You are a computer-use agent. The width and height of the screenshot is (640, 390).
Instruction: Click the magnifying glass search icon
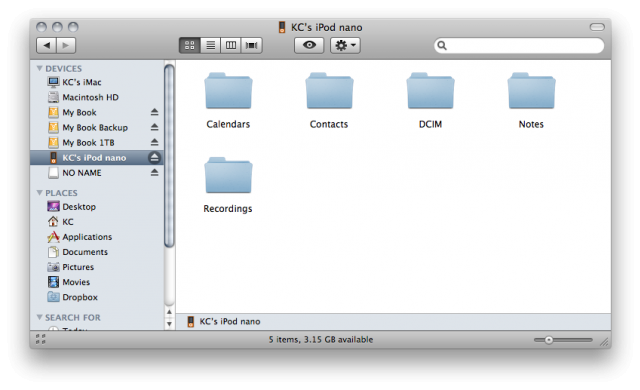click(x=442, y=45)
